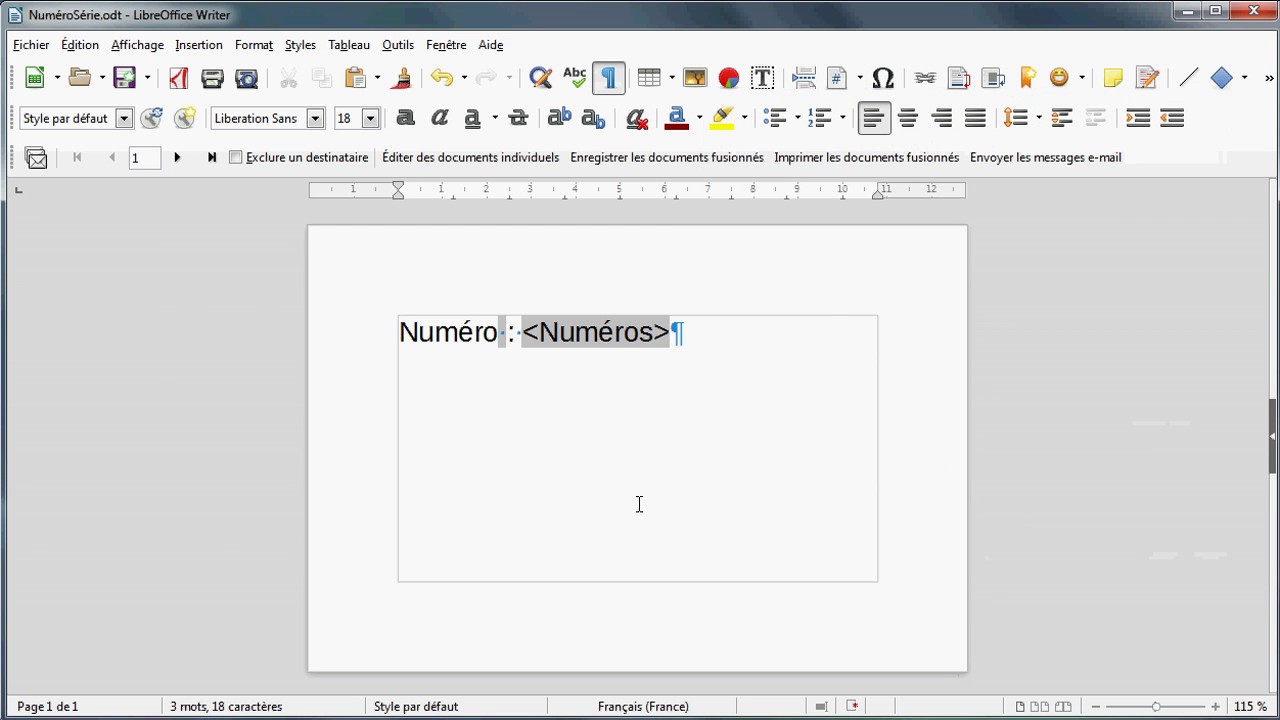Select the Line drawing tool

[x=1188, y=78]
